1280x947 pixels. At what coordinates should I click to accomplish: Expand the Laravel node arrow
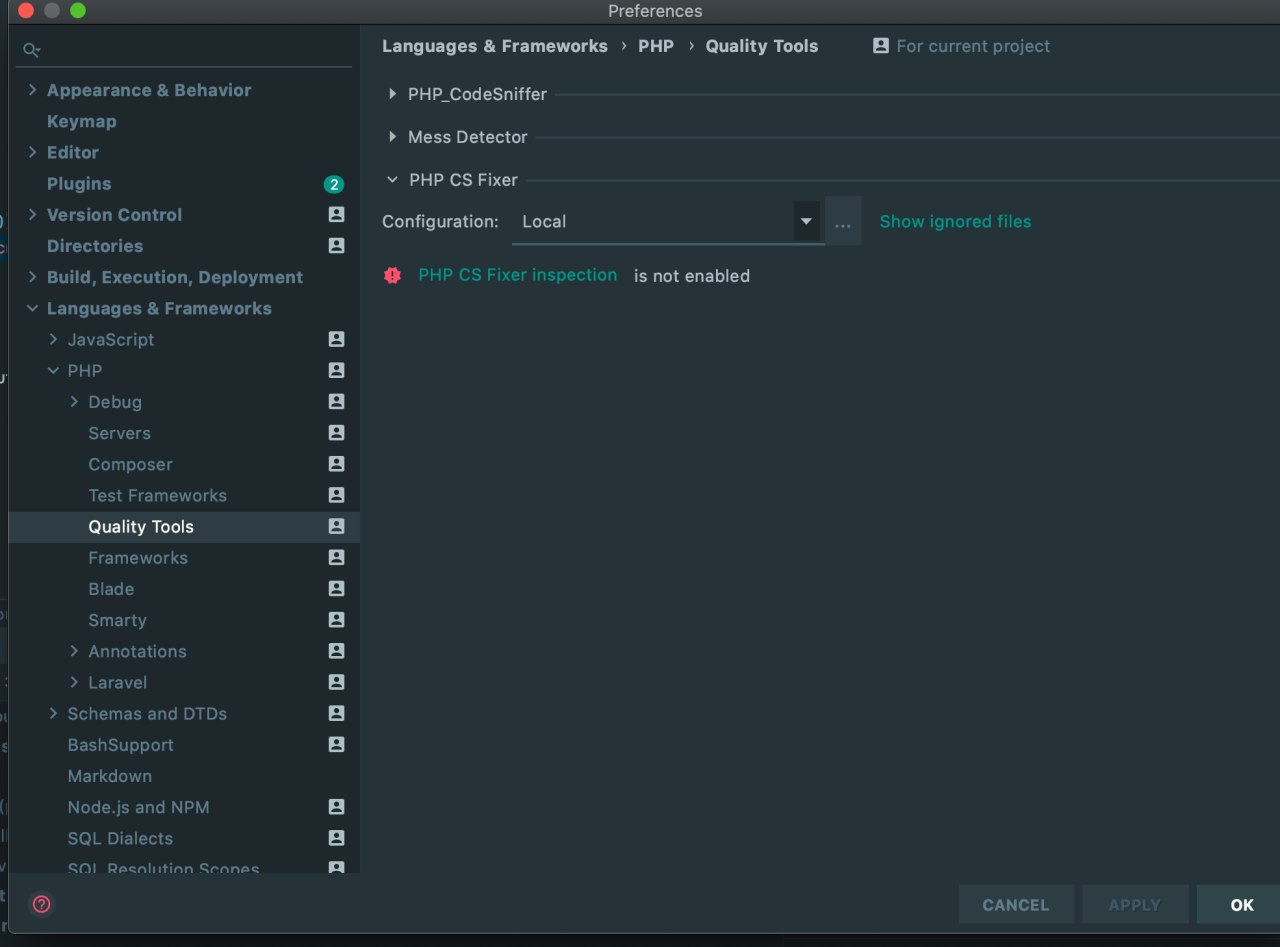coord(75,682)
